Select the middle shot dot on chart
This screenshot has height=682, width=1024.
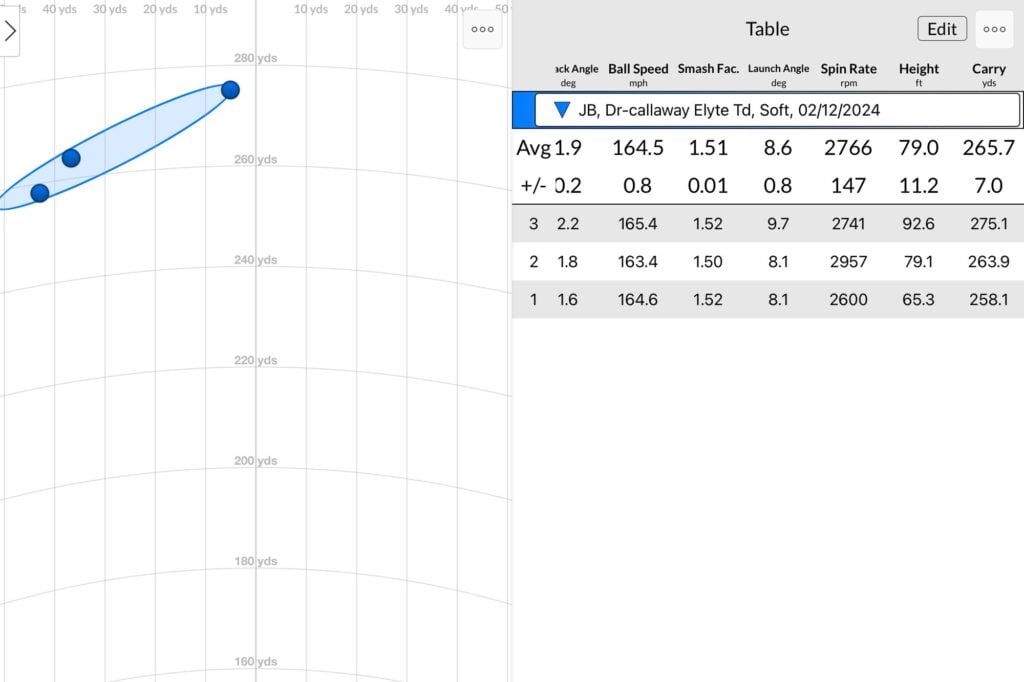click(x=71, y=158)
